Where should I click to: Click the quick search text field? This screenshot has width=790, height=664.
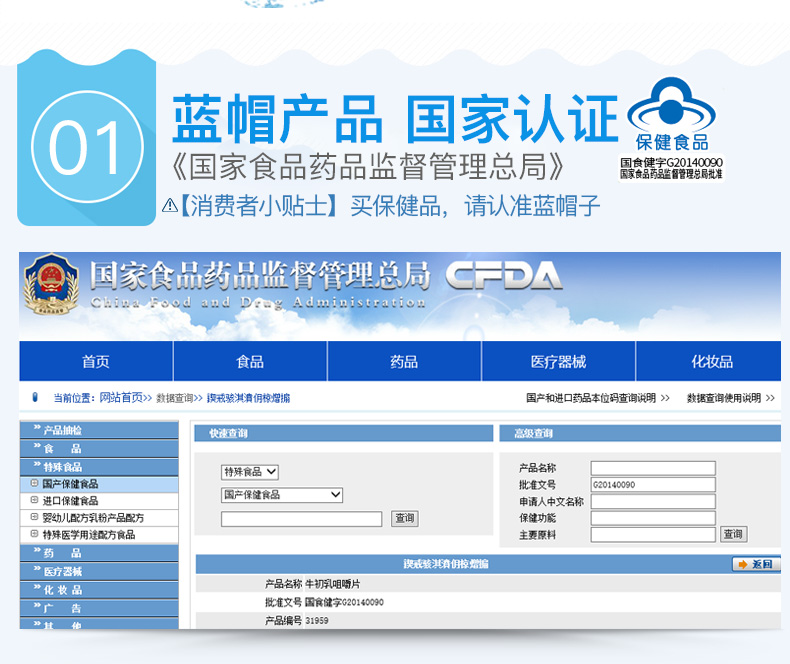pos(301,518)
